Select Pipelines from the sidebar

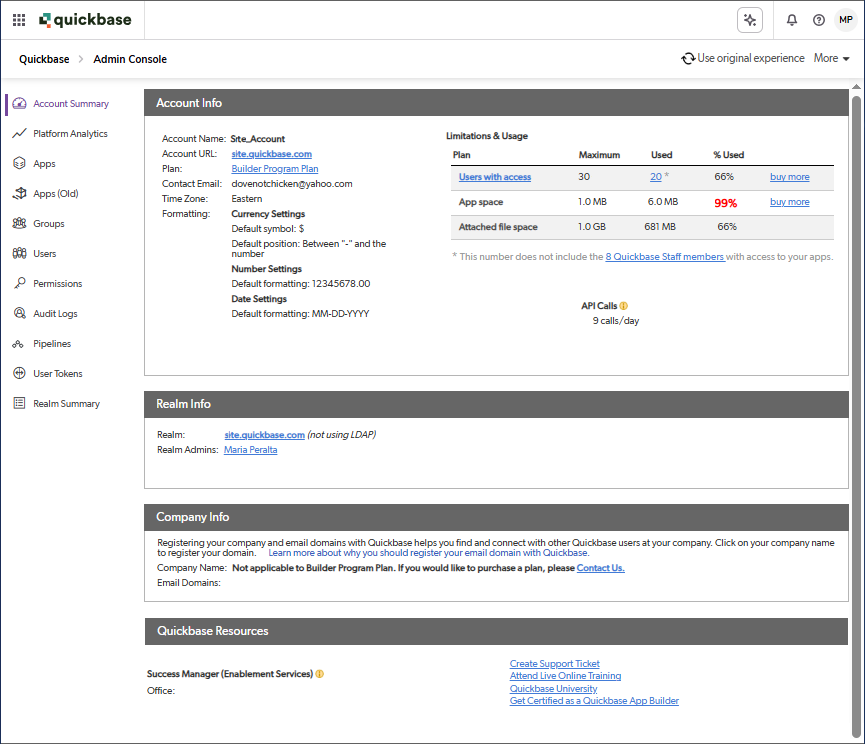point(52,344)
